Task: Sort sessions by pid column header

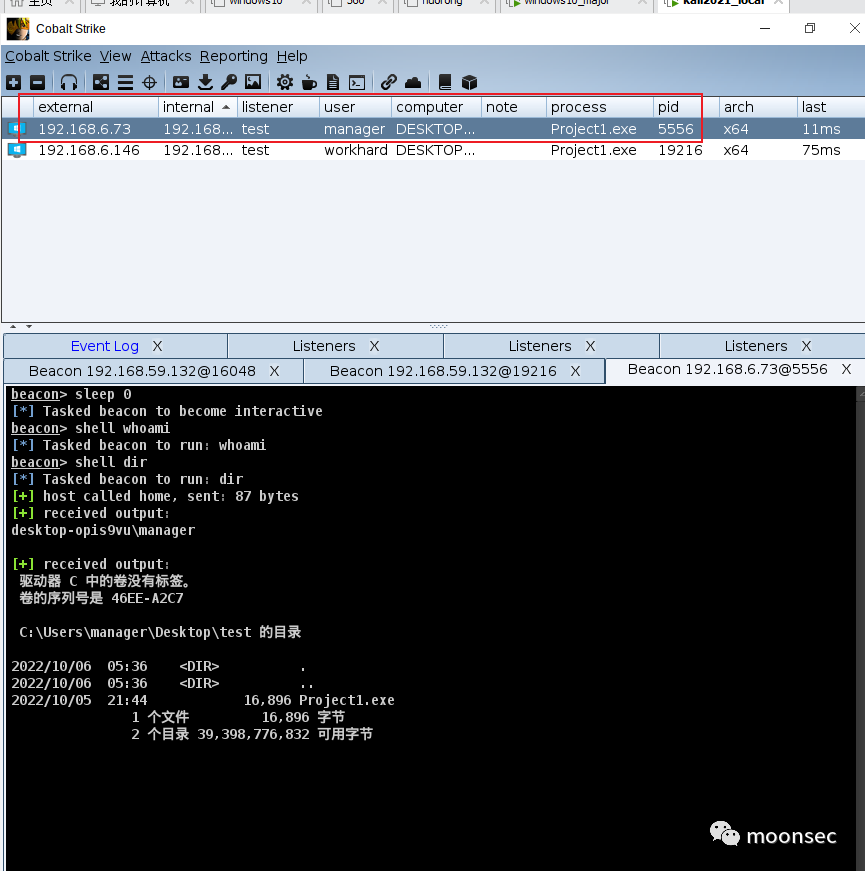Action: (686, 107)
